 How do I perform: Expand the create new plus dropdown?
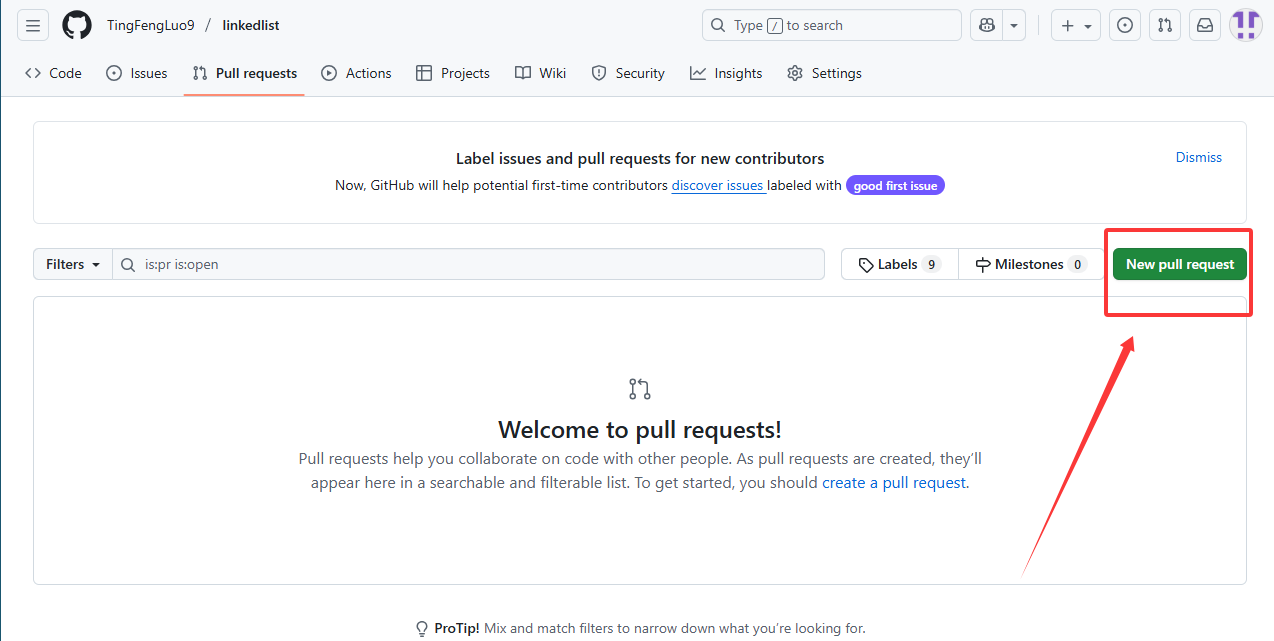[1076, 26]
